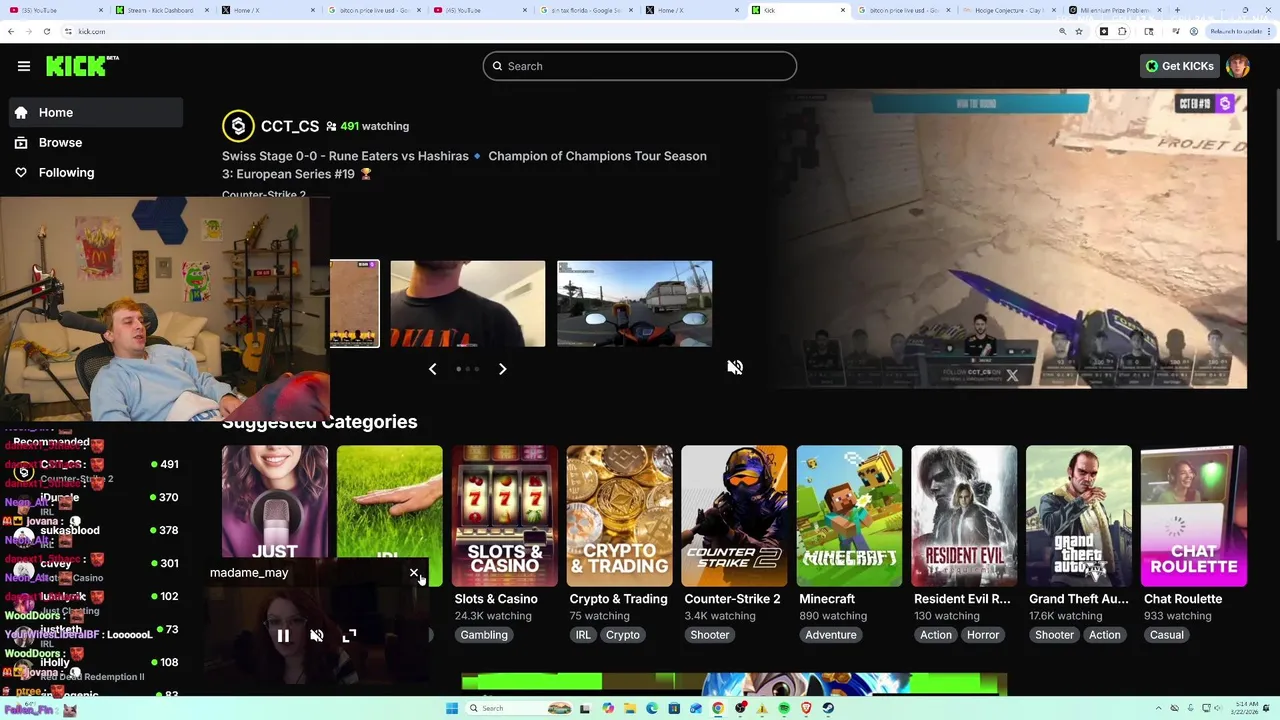Select the Shooter tag under Counter-Strike 2
The height and width of the screenshot is (720, 1280).
click(x=709, y=635)
